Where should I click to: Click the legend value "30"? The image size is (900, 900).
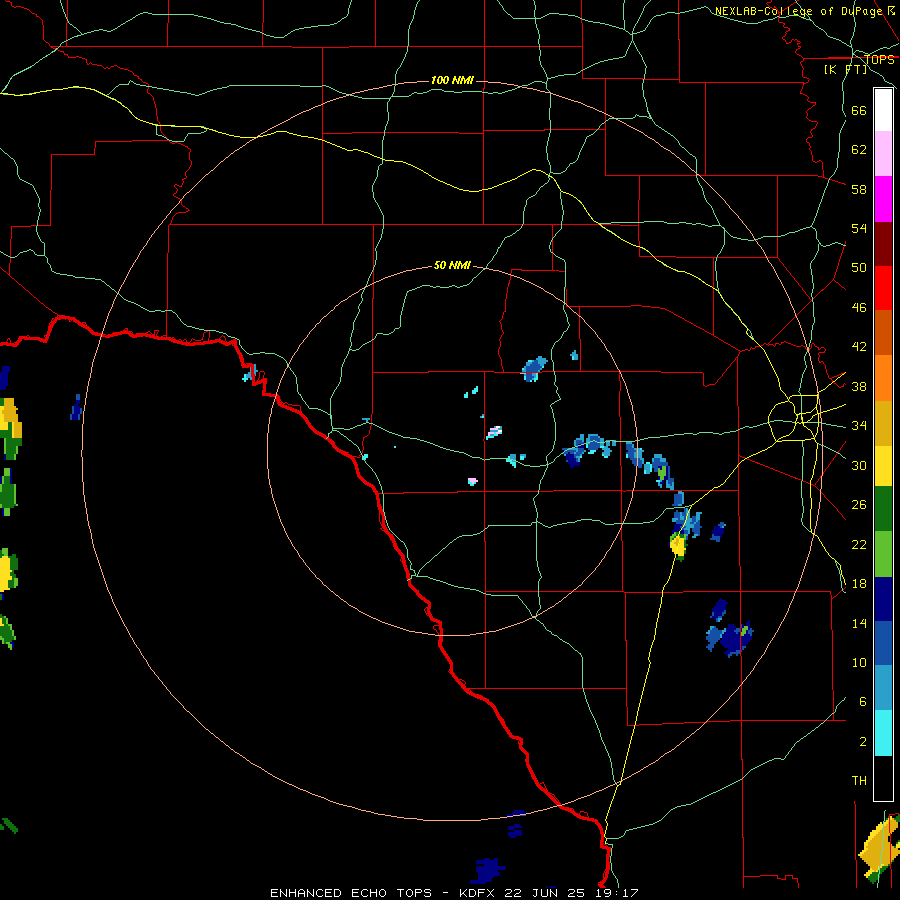click(859, 465)
